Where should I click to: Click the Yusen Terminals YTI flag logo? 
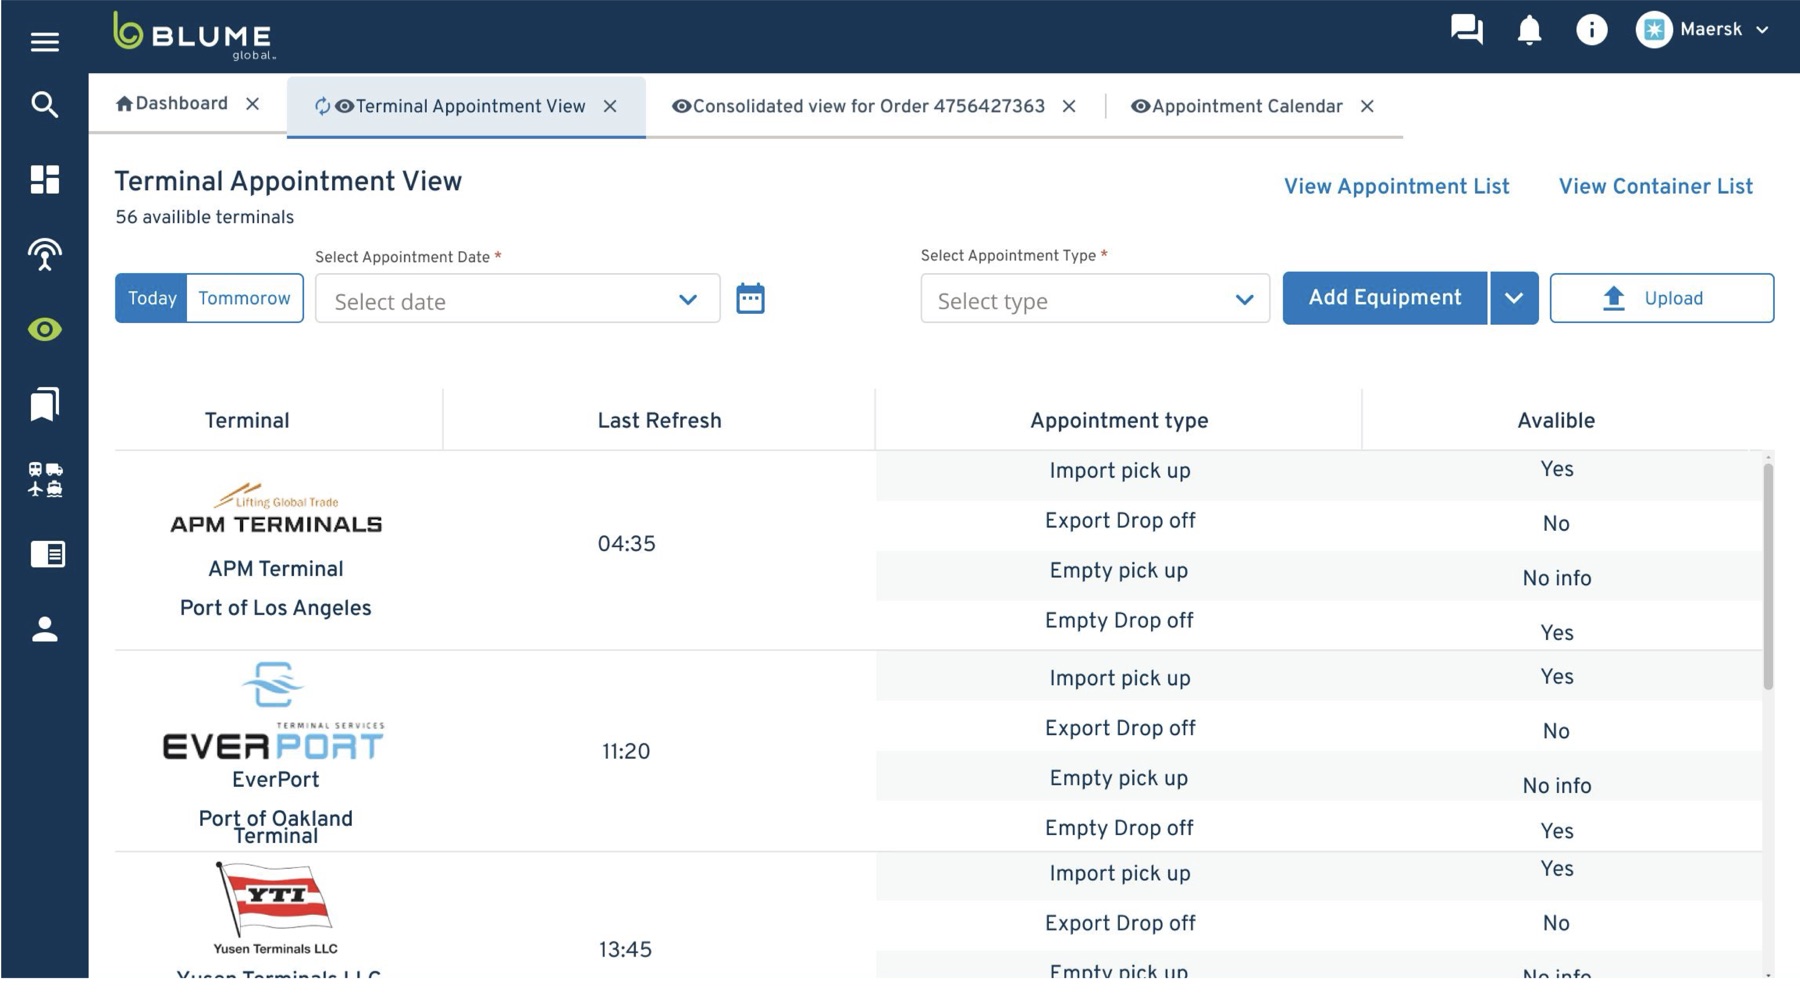click(x=275, y=909)
